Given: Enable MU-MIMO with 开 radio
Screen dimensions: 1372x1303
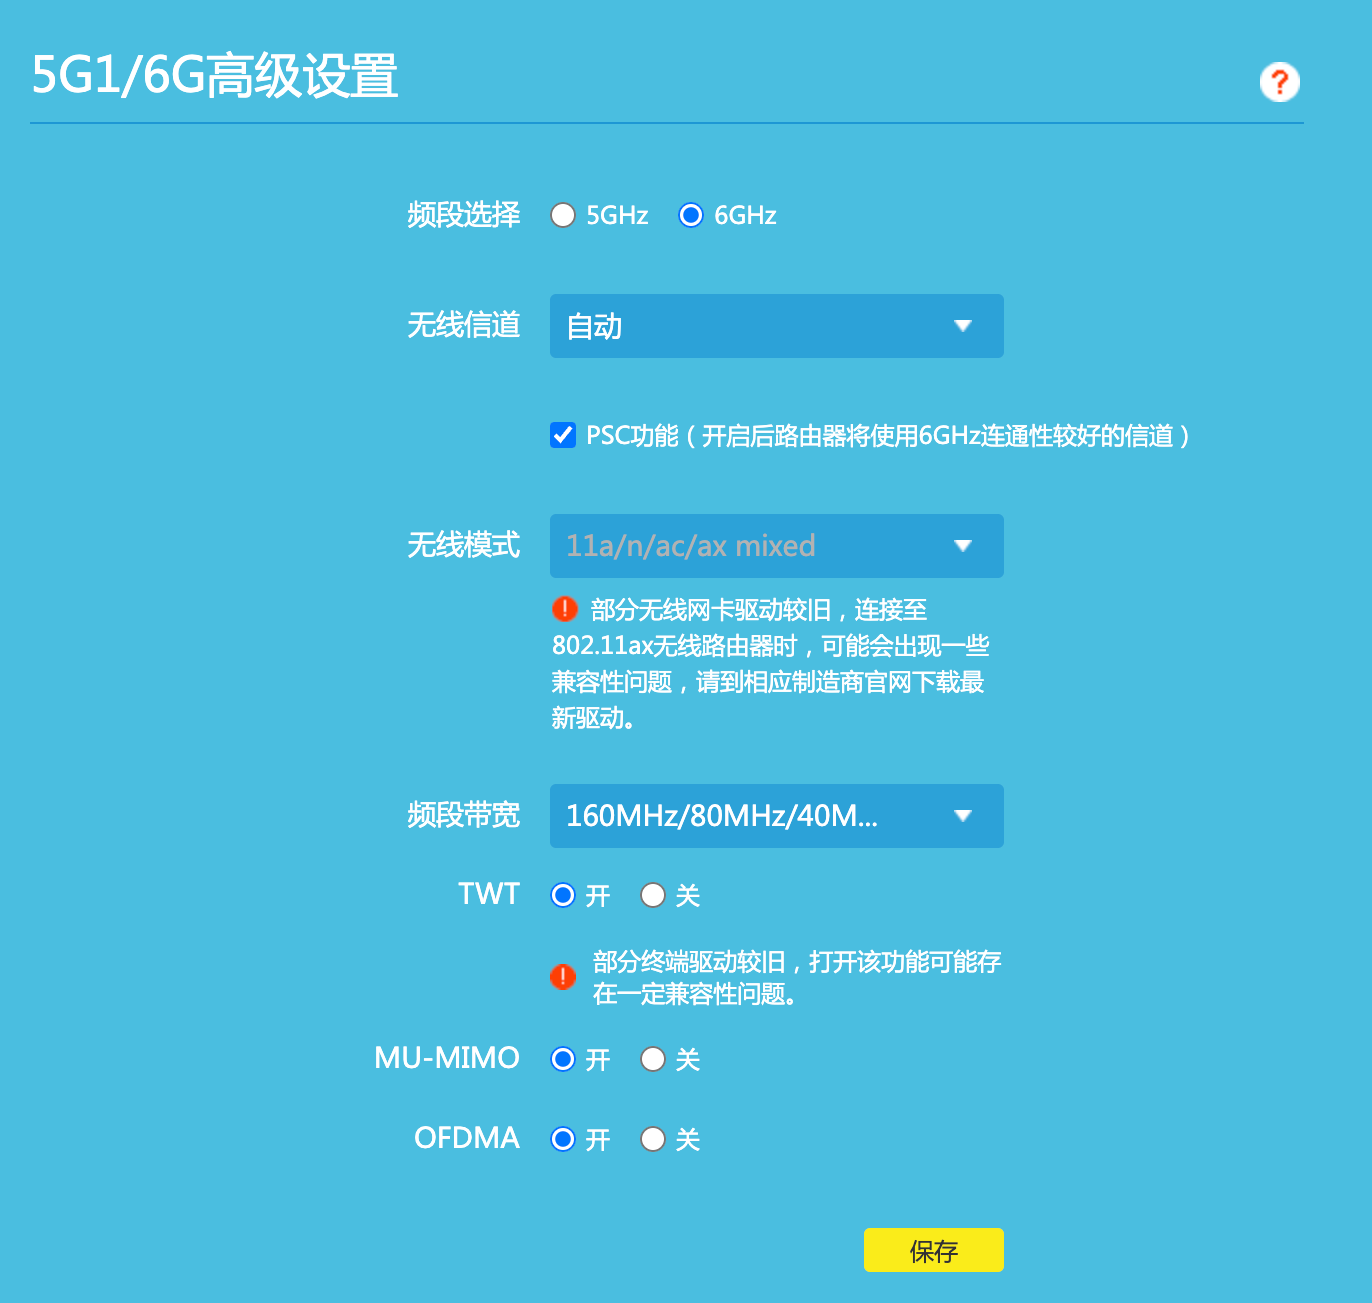Looking at the screenshot, I should pyautogui.click(x=563, y=1059).
